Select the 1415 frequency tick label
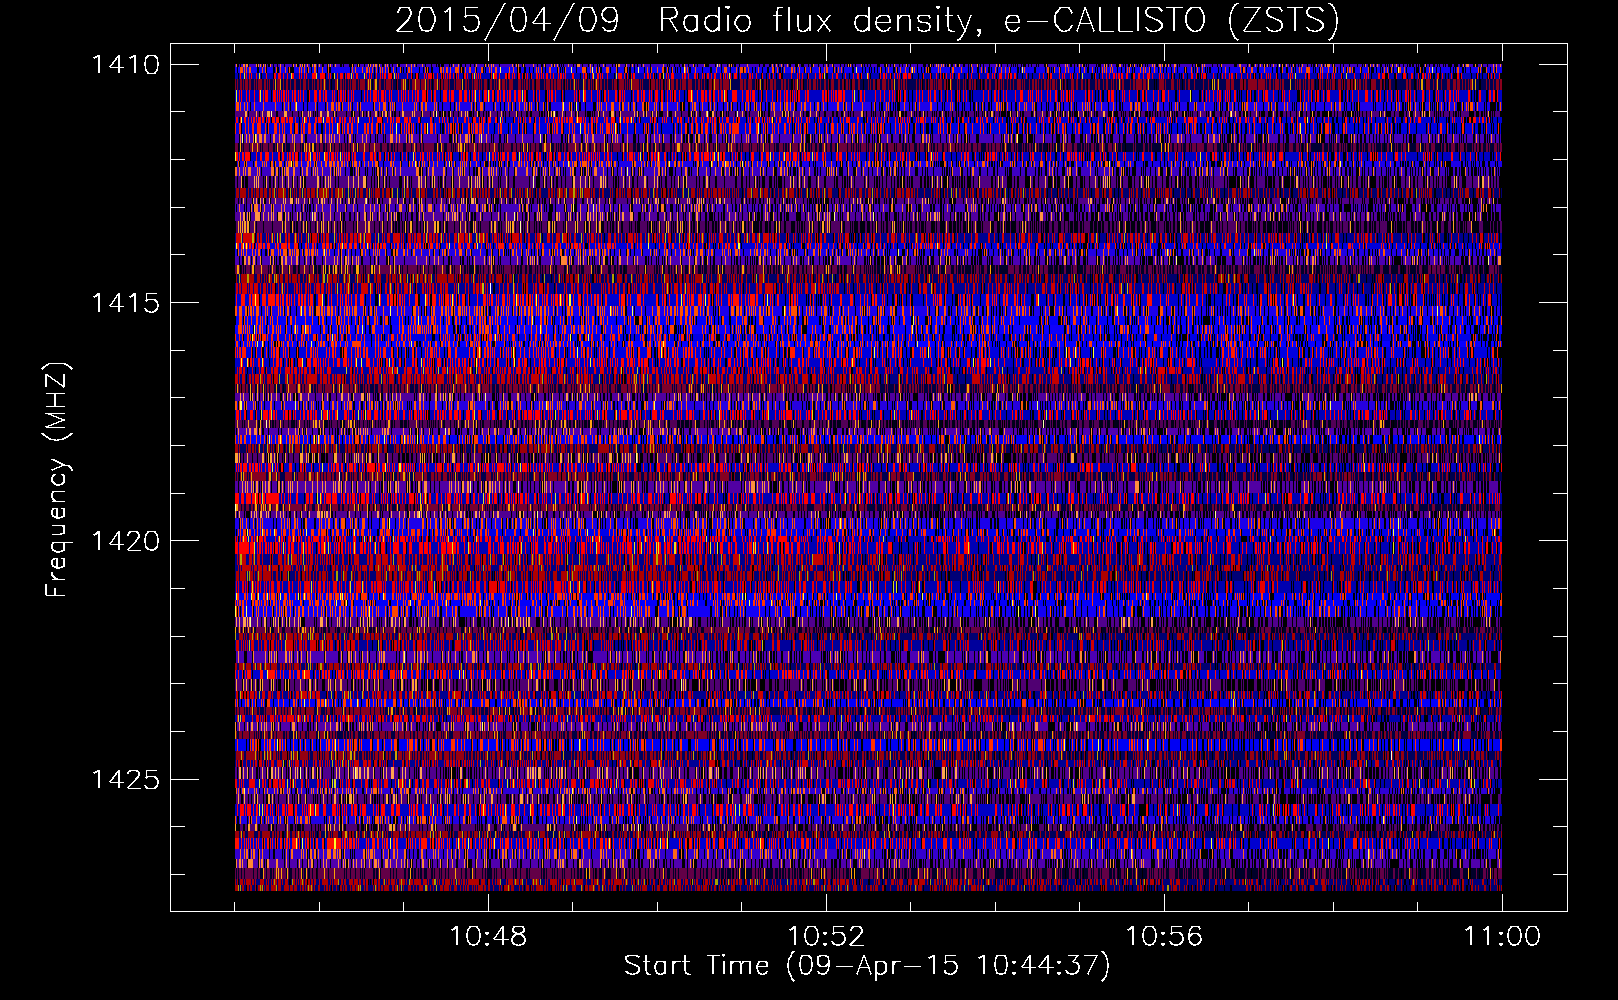The width and height of the screenshot is (1618, 1000). [x=125, y=303]
